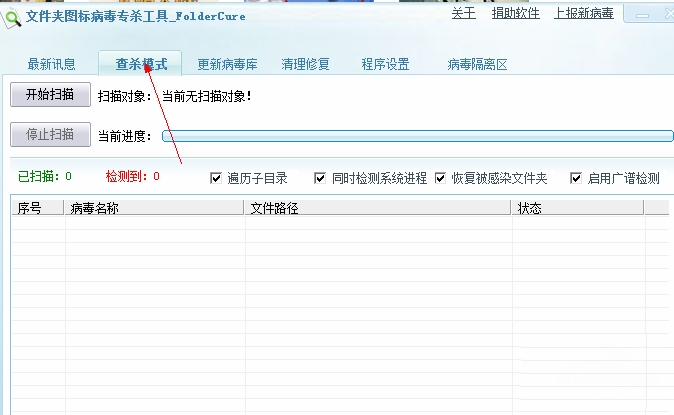Disable the 恢复被感染文件夹 checkbox
674x415 pixels.
[441, 178]
